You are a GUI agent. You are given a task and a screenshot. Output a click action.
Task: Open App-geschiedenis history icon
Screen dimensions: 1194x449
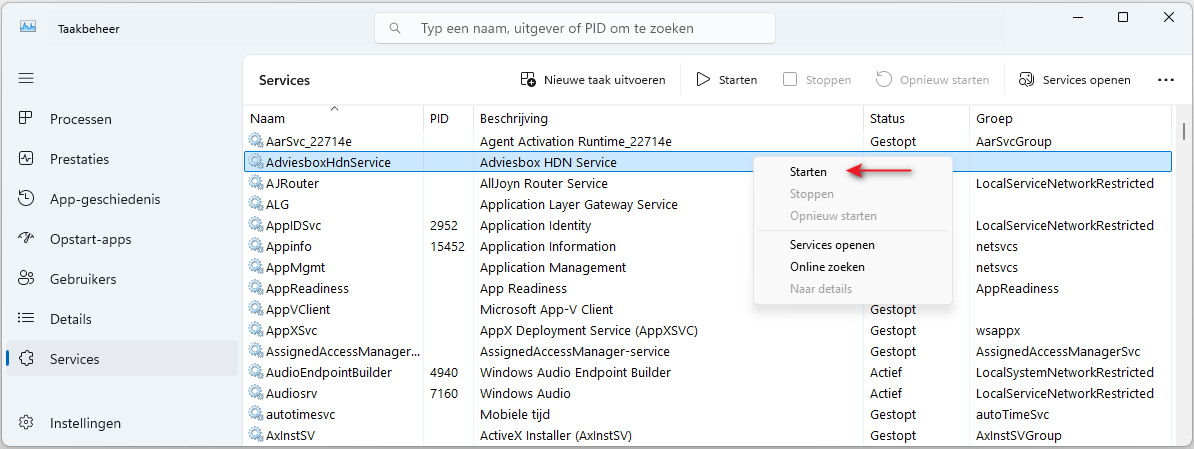27,199
